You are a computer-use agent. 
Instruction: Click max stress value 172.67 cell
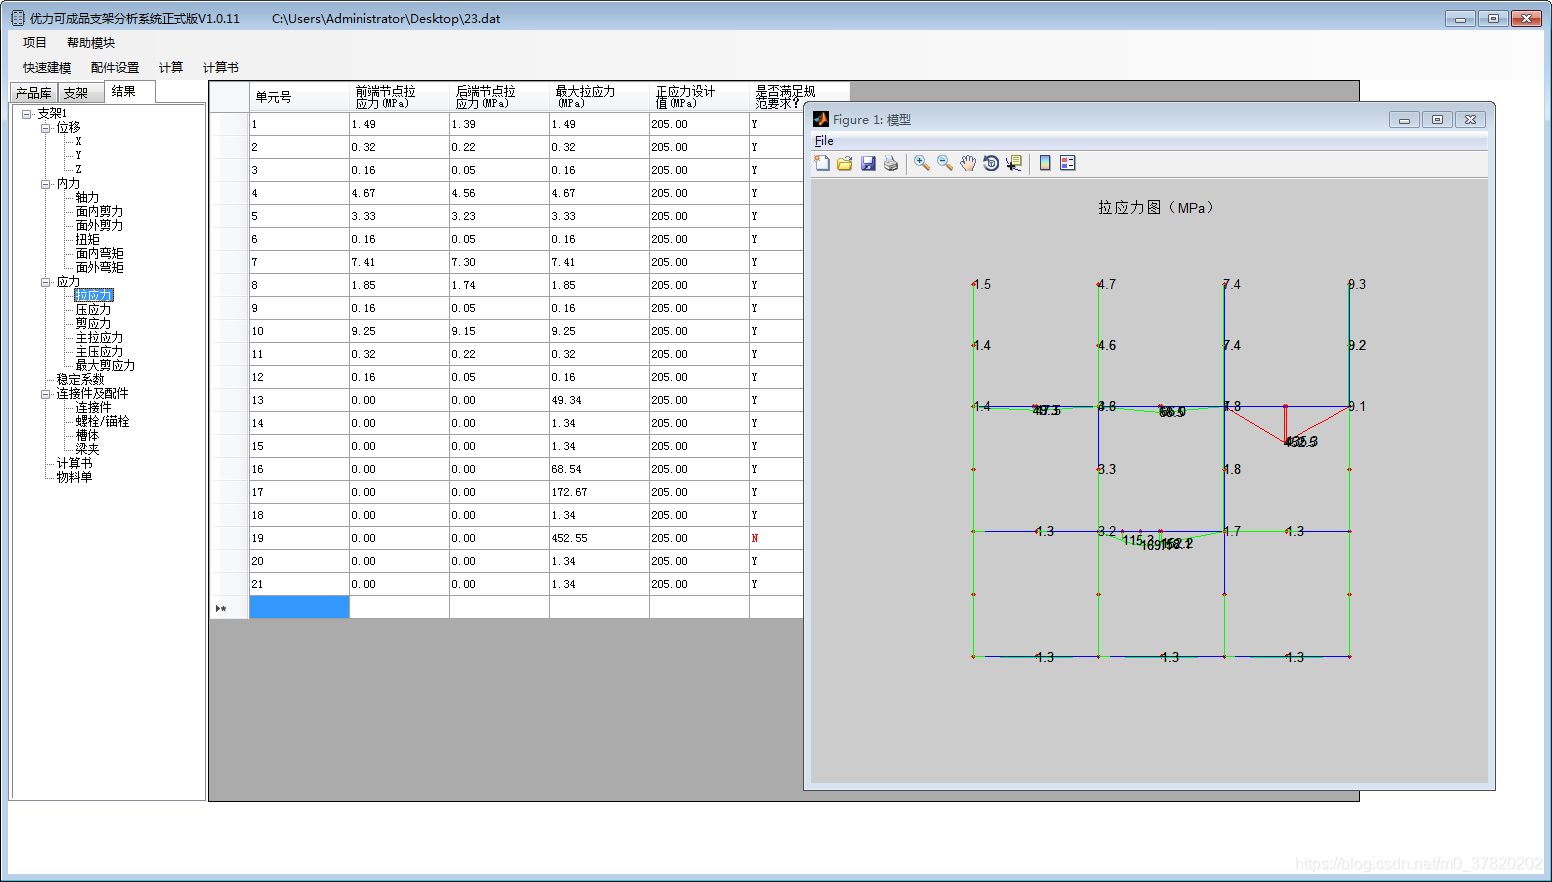[600, 492]
